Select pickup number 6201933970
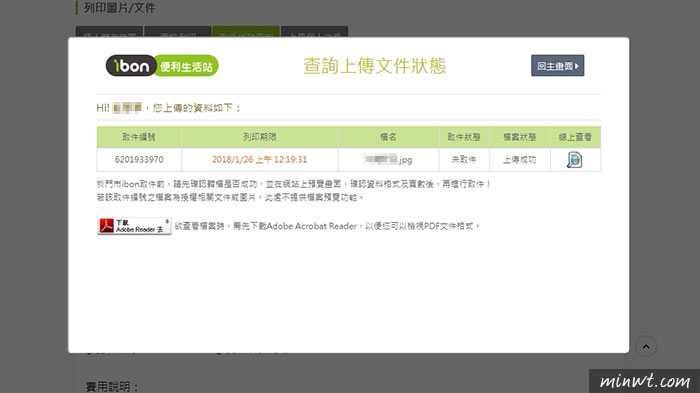This screenshot has height=393, width=700. coord(139,159)
